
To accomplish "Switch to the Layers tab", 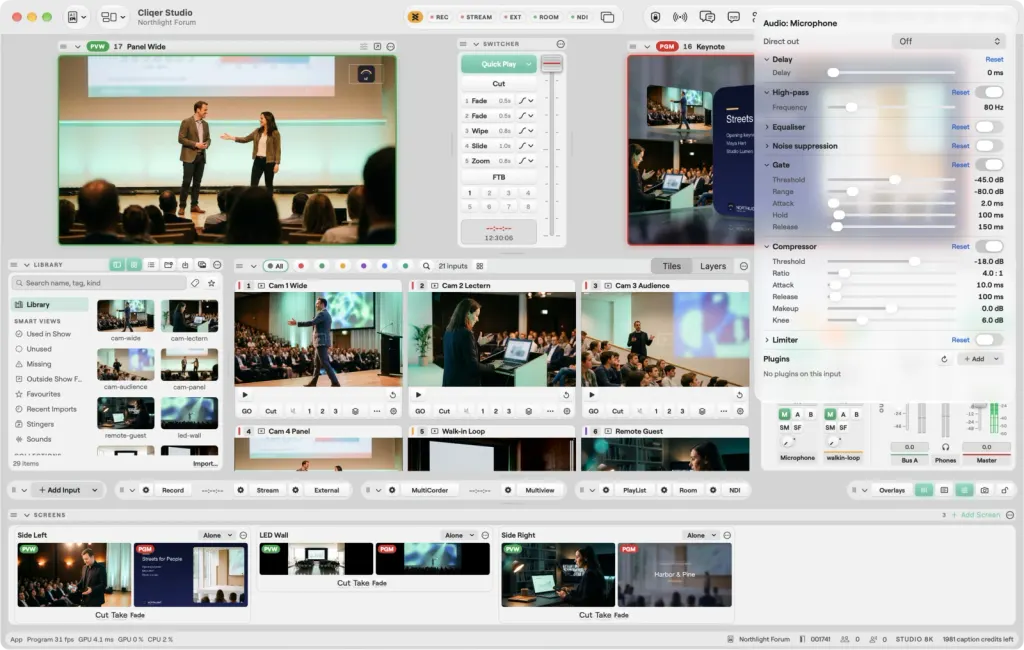I will click(712, 266).
